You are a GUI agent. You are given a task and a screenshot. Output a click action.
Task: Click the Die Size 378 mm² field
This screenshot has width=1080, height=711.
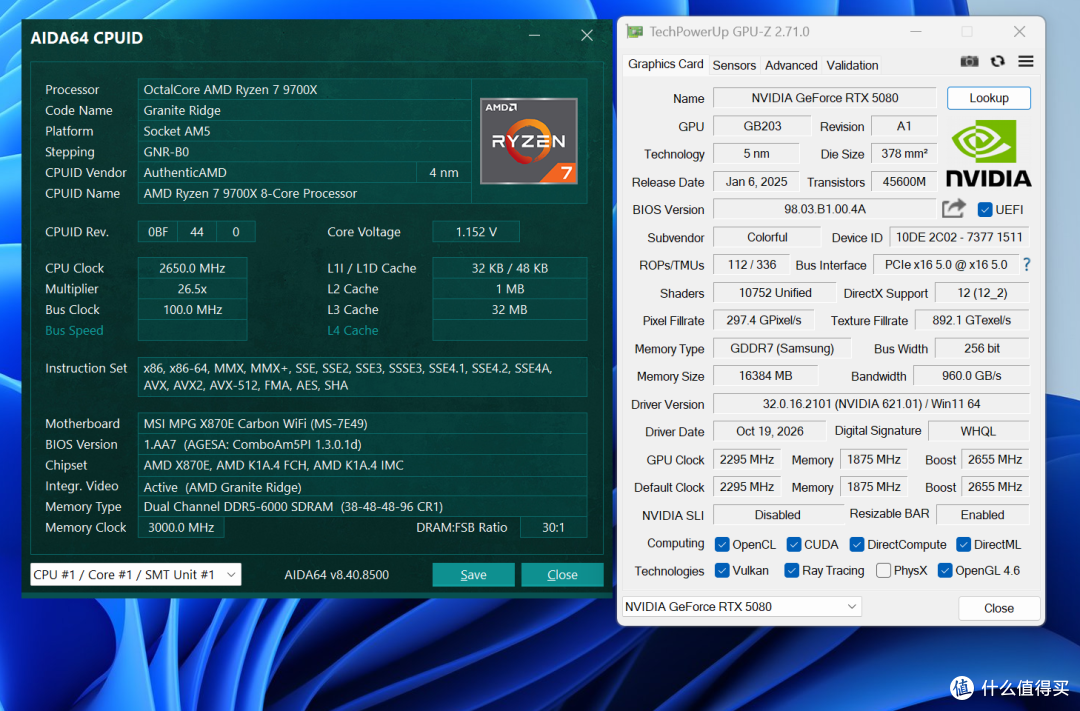[x=904, y=154]
